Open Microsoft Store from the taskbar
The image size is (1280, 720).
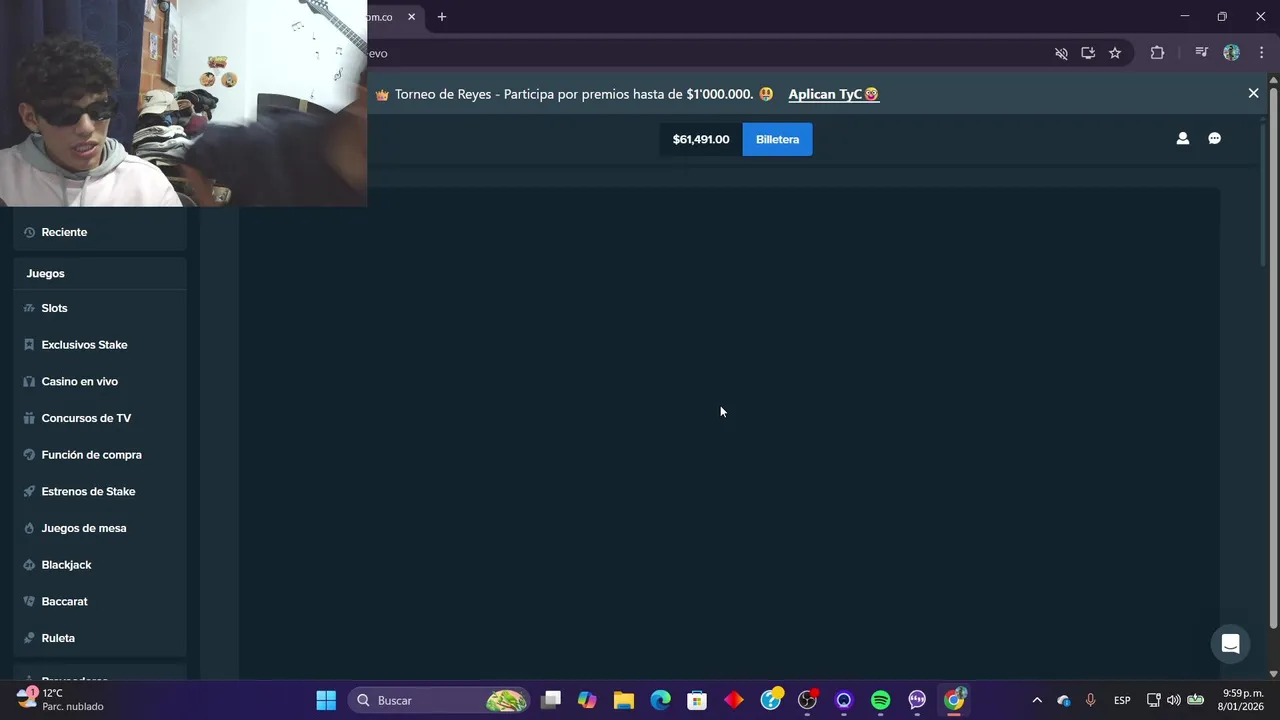tap(697, 700)
